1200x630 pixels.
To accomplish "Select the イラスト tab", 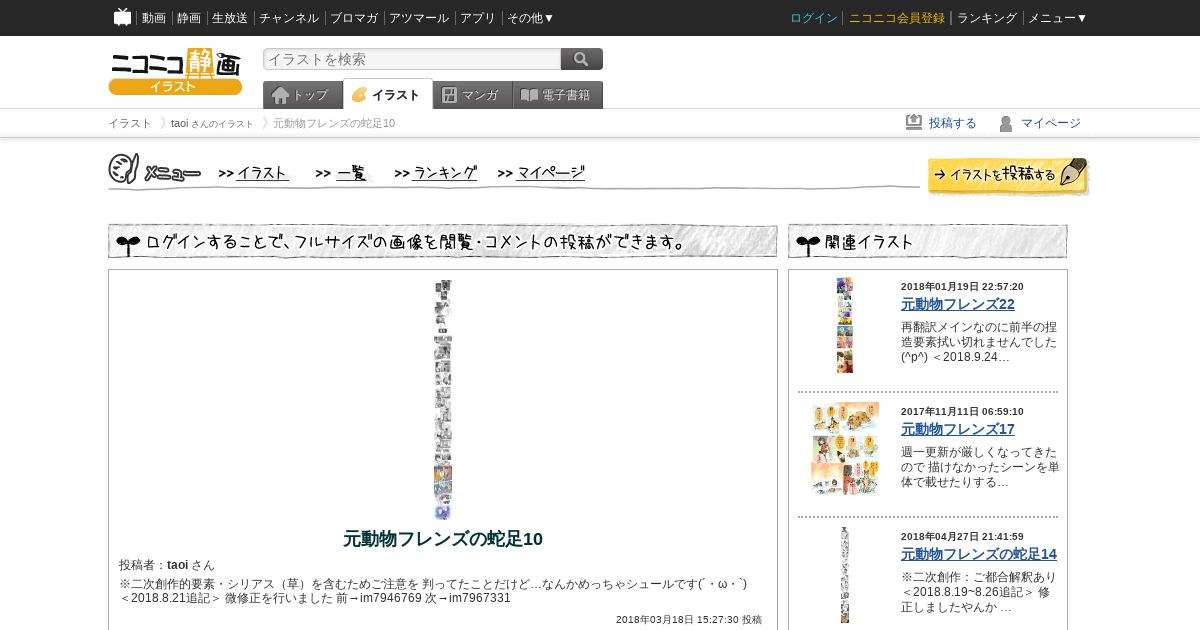I will point(388,94).
